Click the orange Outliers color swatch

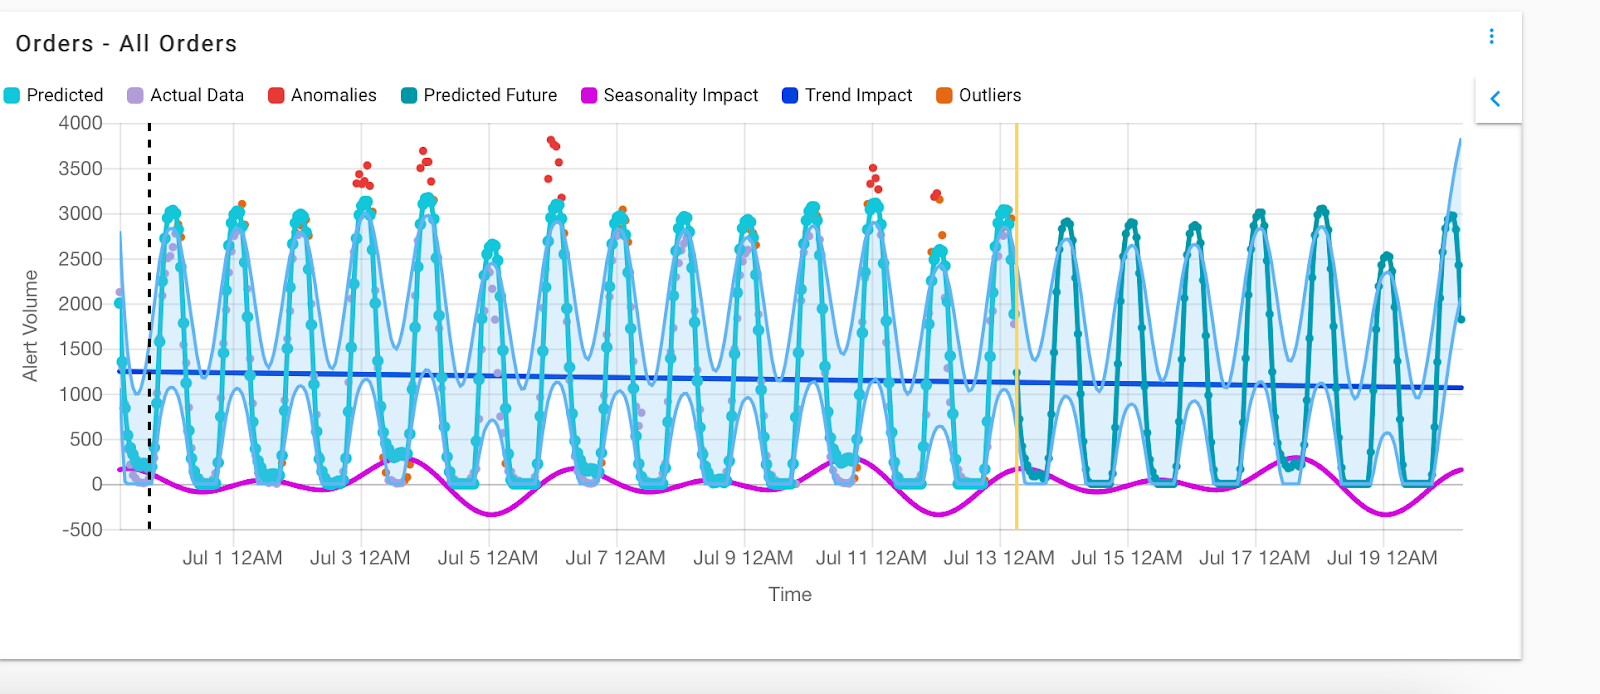pyautogui.click(x=944, y=95)
